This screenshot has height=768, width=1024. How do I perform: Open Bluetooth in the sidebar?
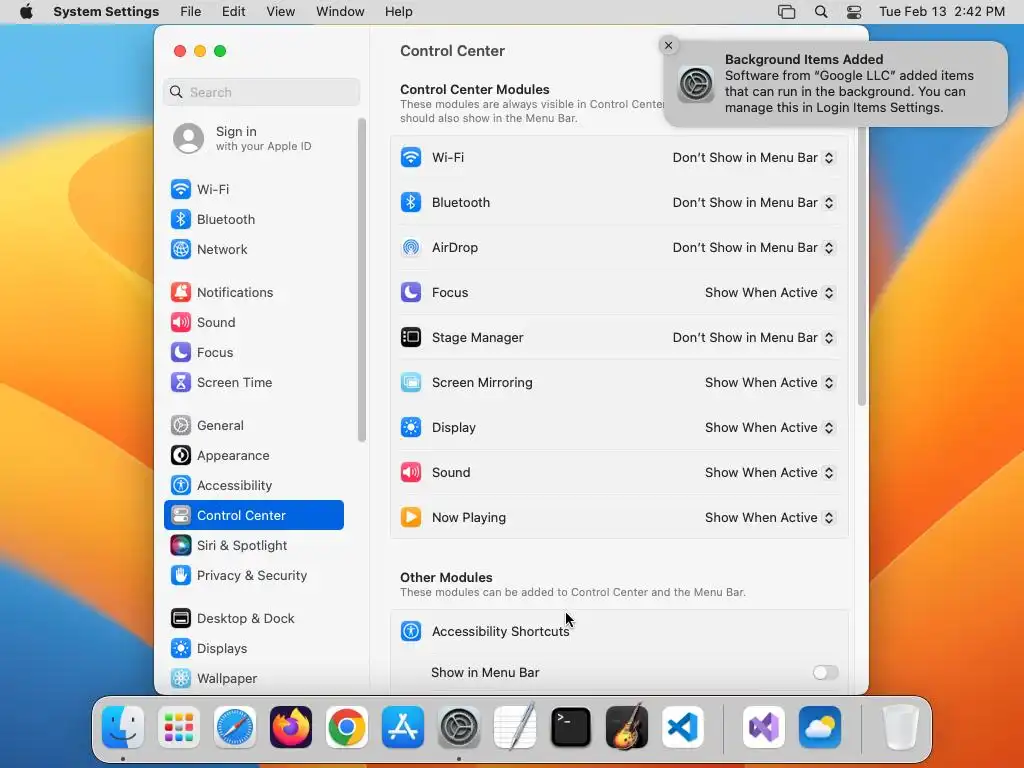click(253, 219)
